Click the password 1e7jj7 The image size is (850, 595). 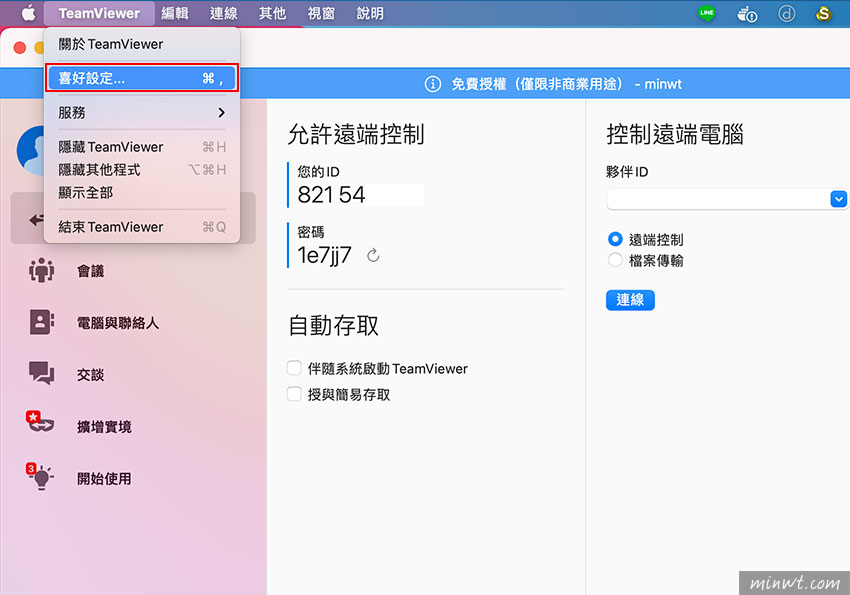tap(324, 255)
